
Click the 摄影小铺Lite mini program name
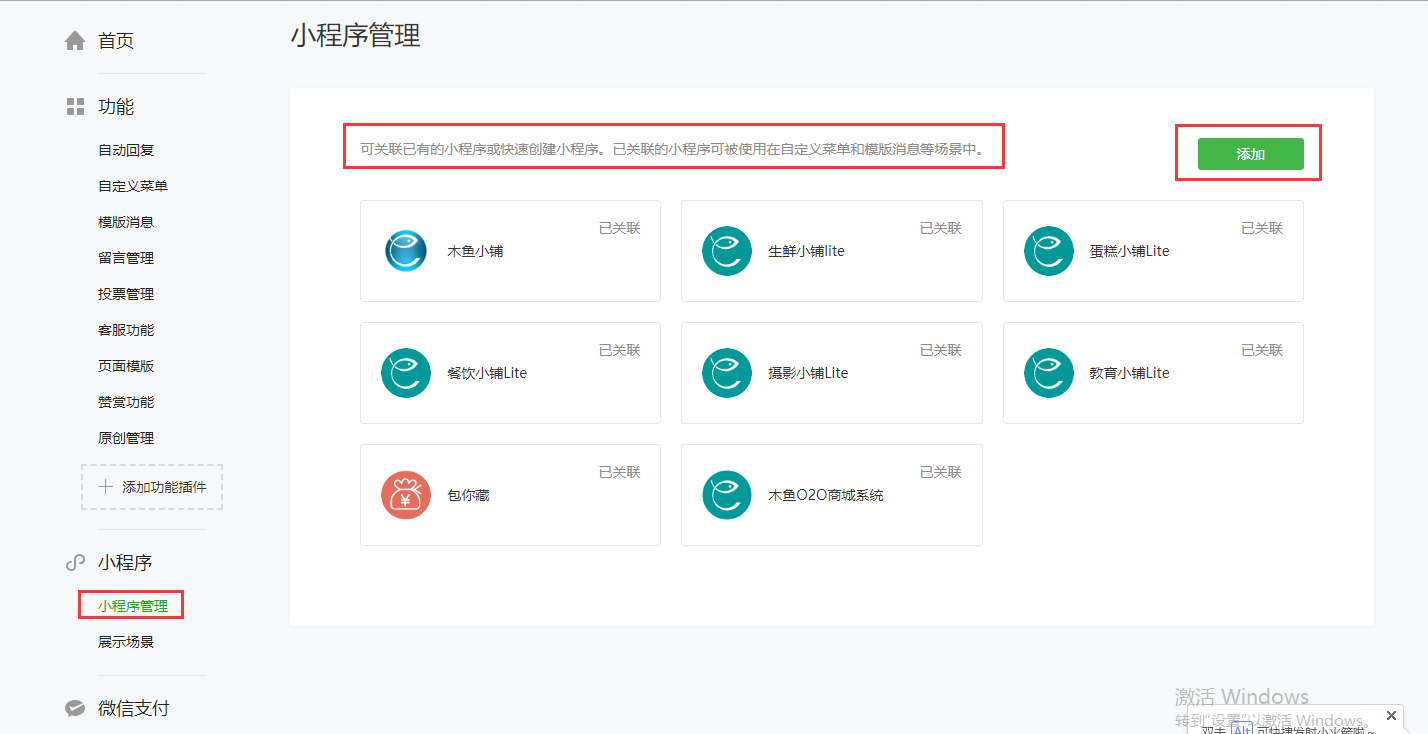[808, 373]
